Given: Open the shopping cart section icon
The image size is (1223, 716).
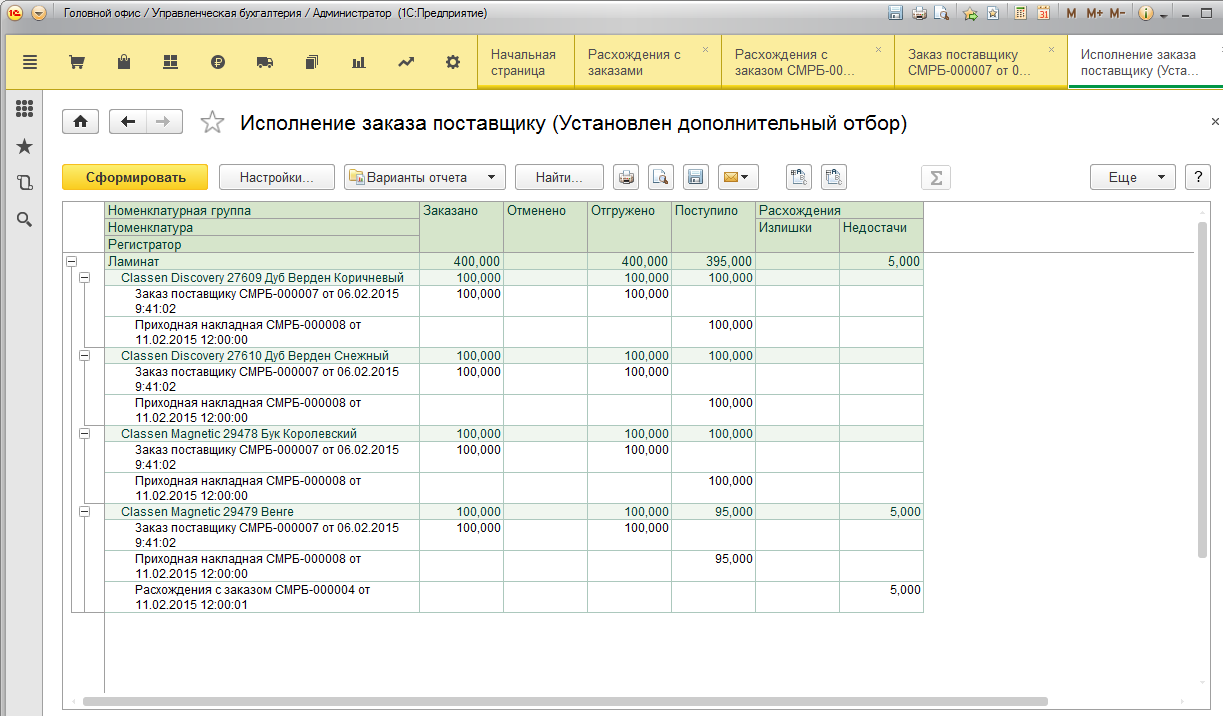Looking at the screenshot, I should (x=76, y=62).
